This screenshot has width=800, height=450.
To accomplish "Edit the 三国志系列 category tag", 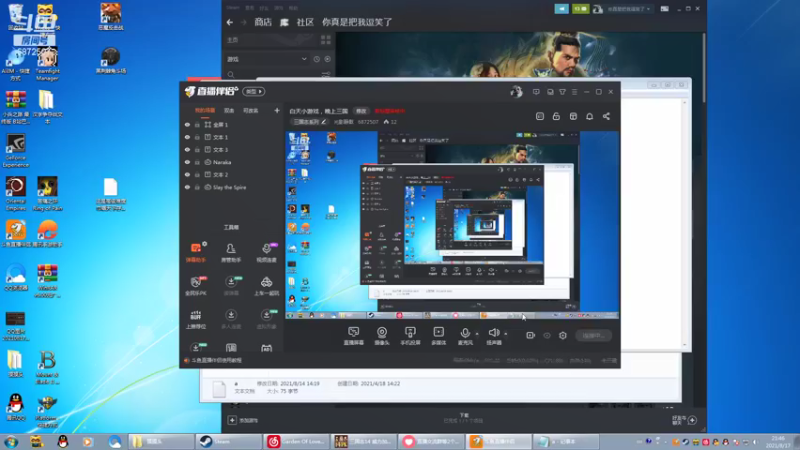I will [x=309, y=122].
